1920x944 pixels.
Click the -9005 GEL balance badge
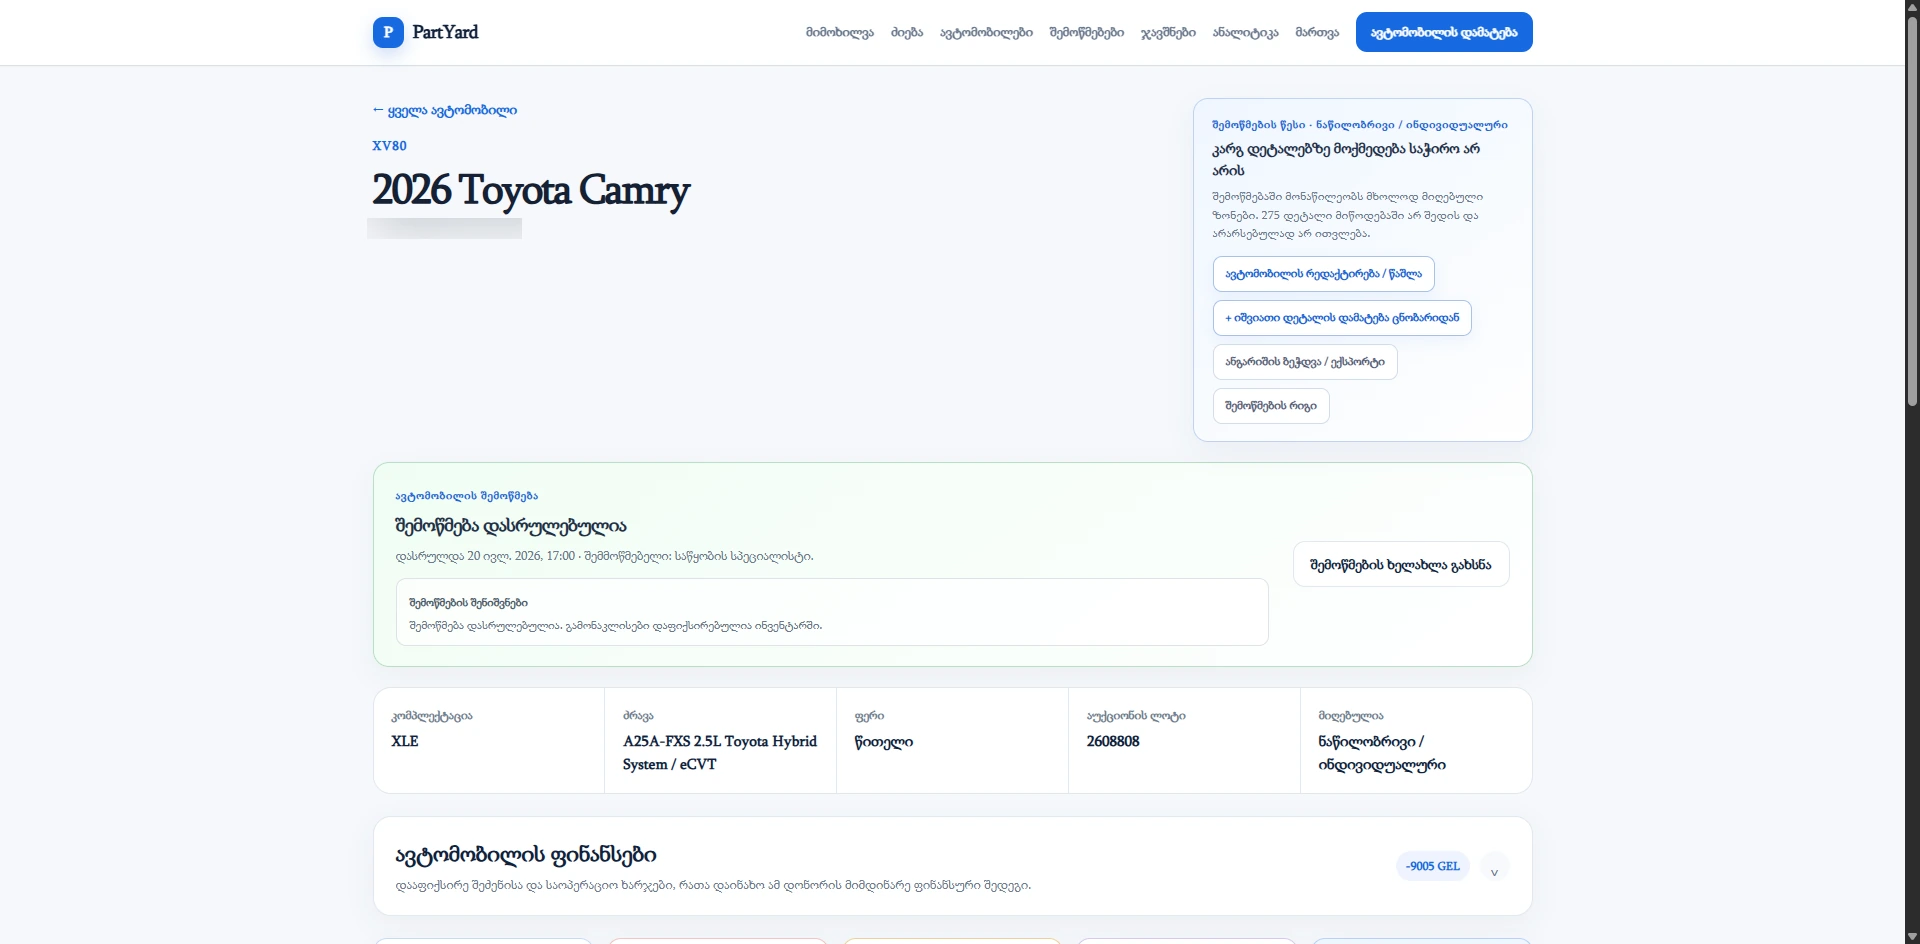pos(1432,866)
